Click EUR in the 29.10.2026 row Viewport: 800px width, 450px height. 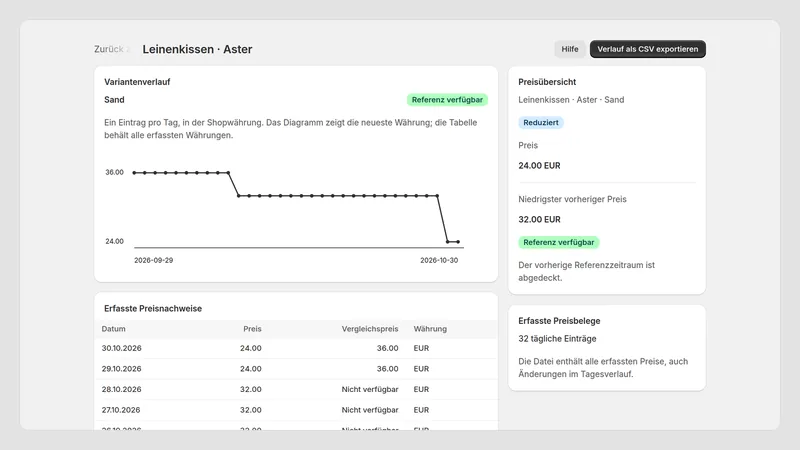[x=421, y=368]
